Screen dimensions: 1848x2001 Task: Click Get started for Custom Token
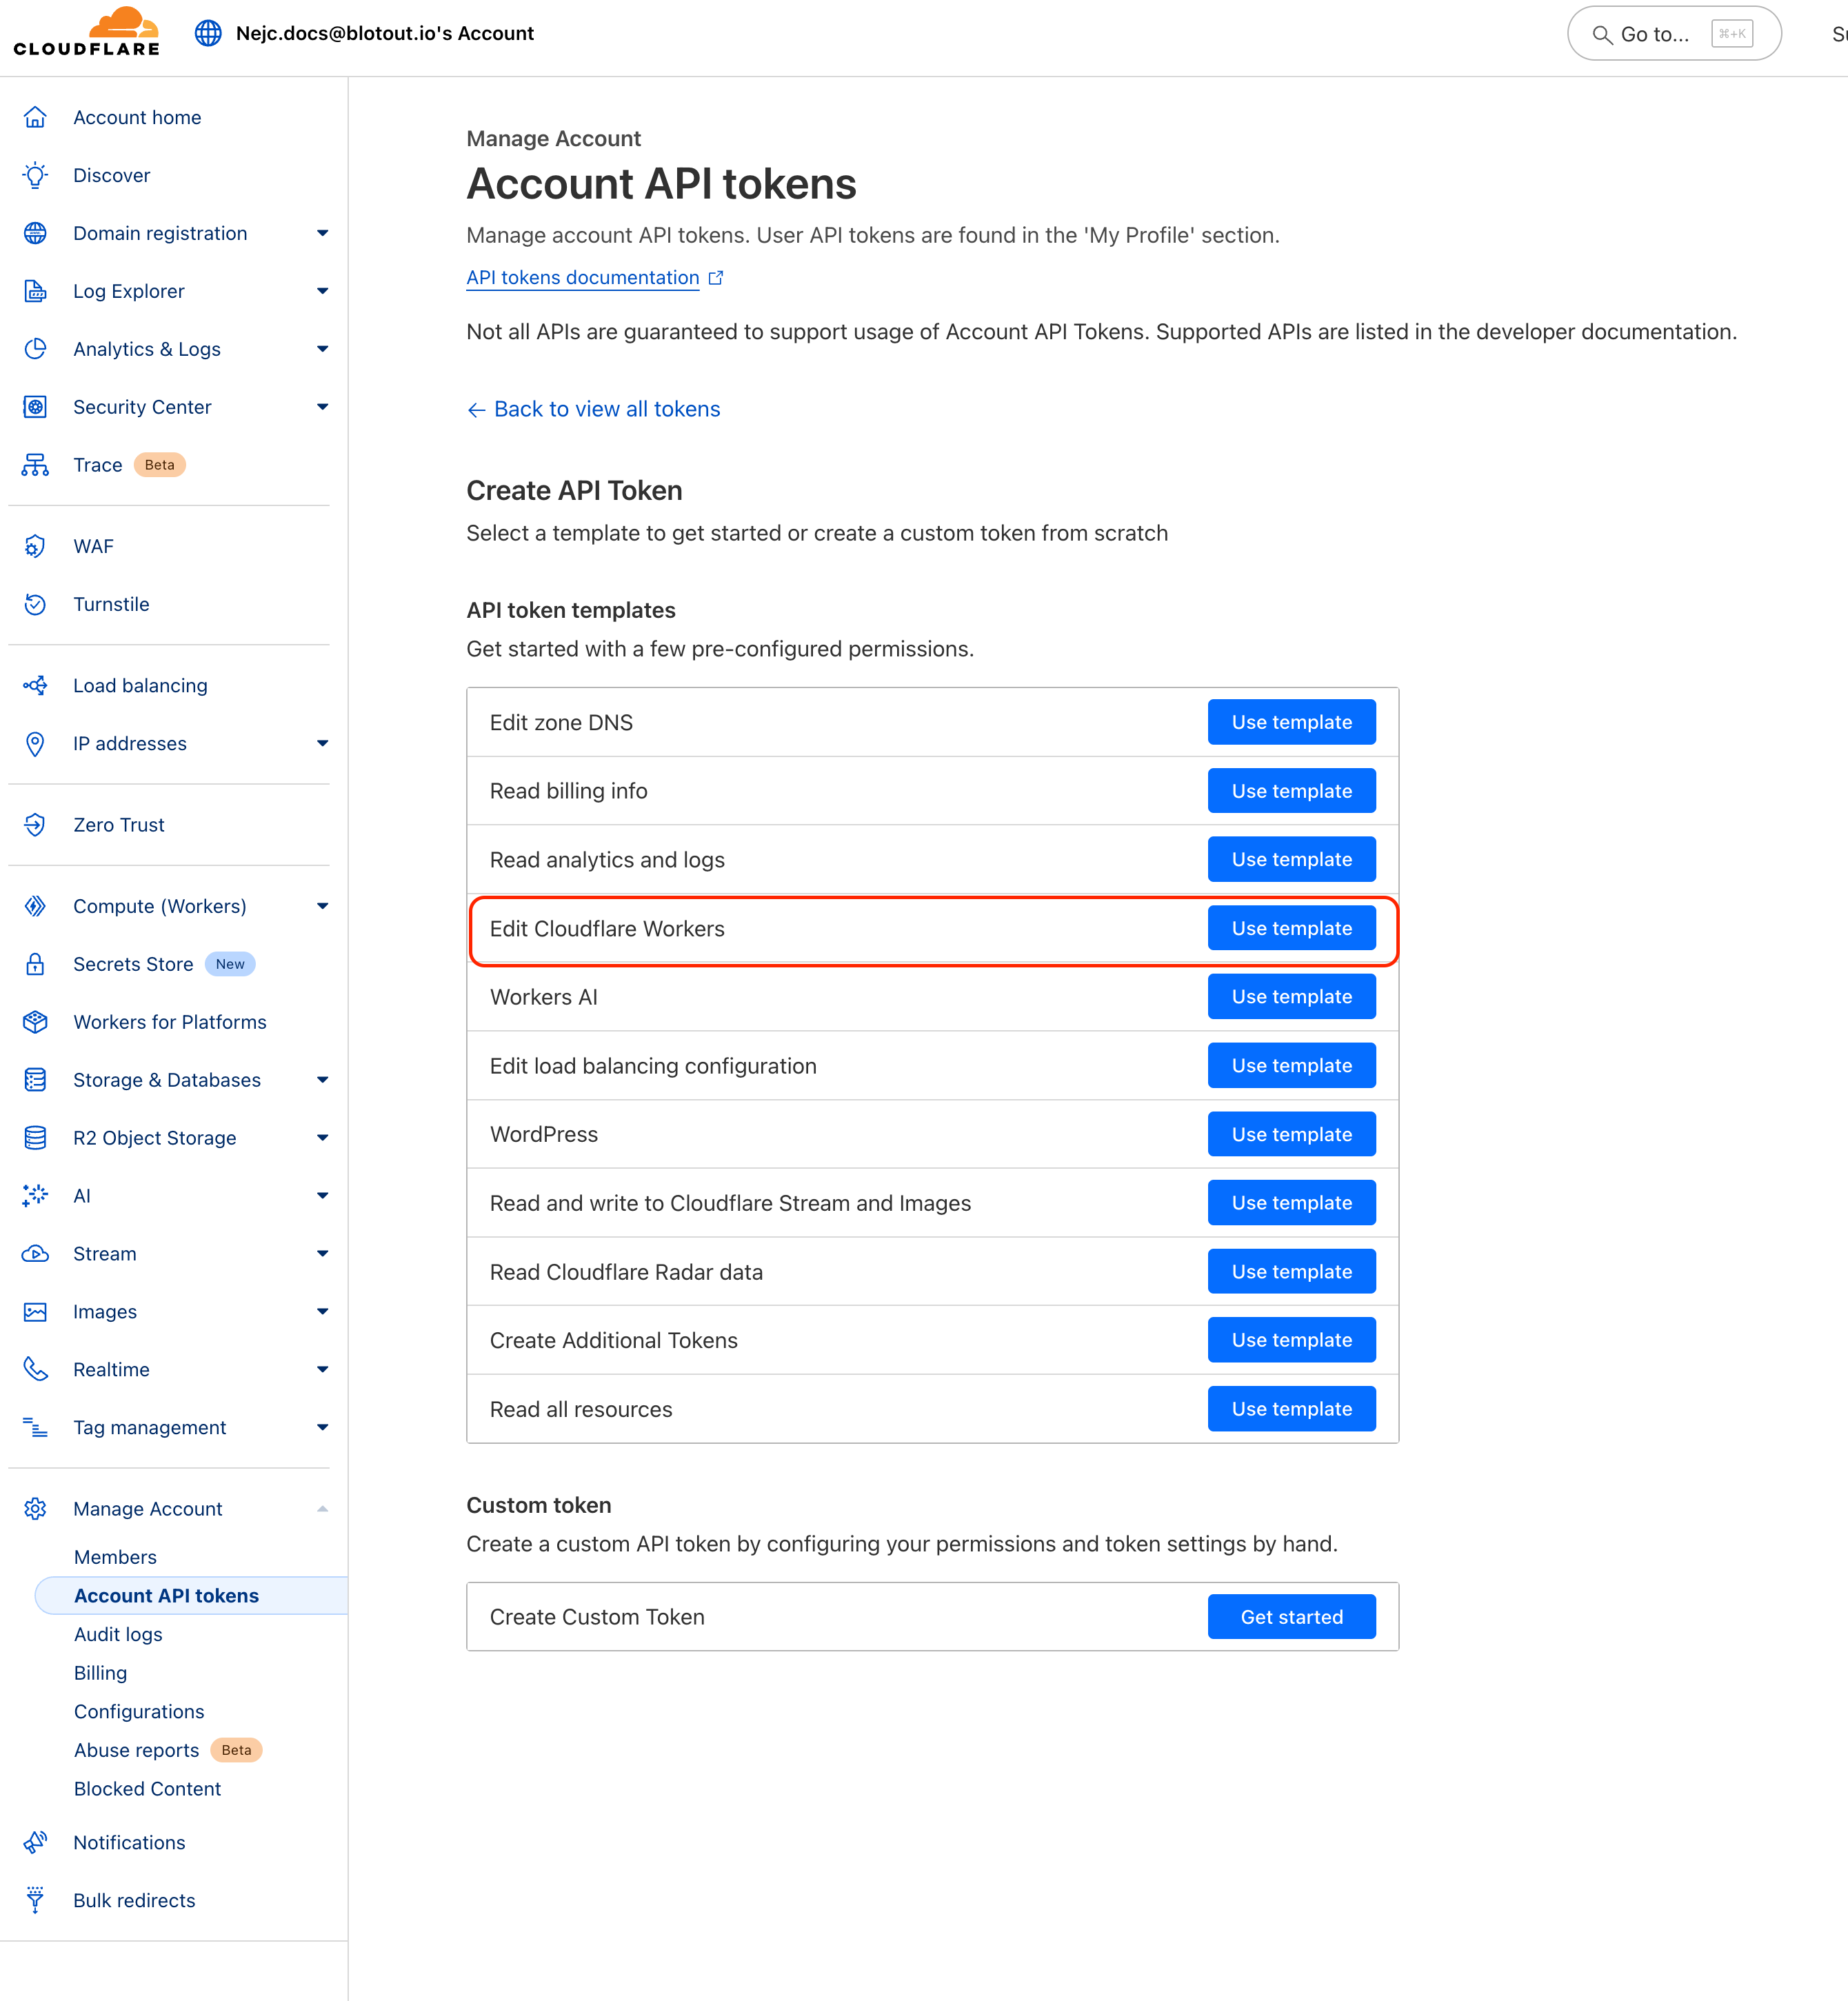[x=1291, y=1617]
